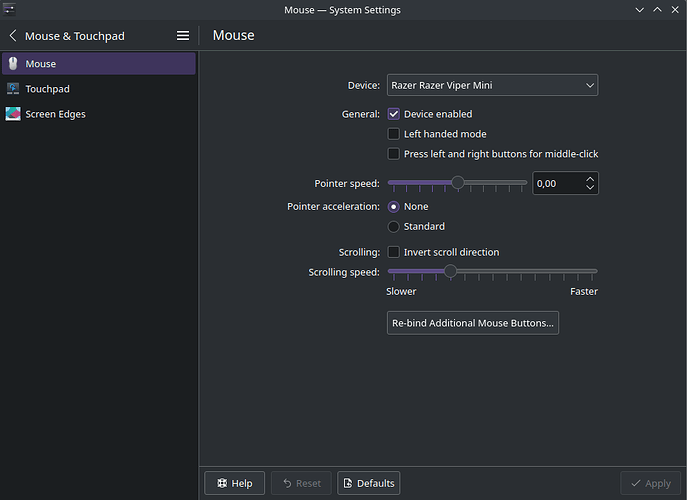Select the Mouse sidebar entry
The image size is (687, 500).
point(99,64)
